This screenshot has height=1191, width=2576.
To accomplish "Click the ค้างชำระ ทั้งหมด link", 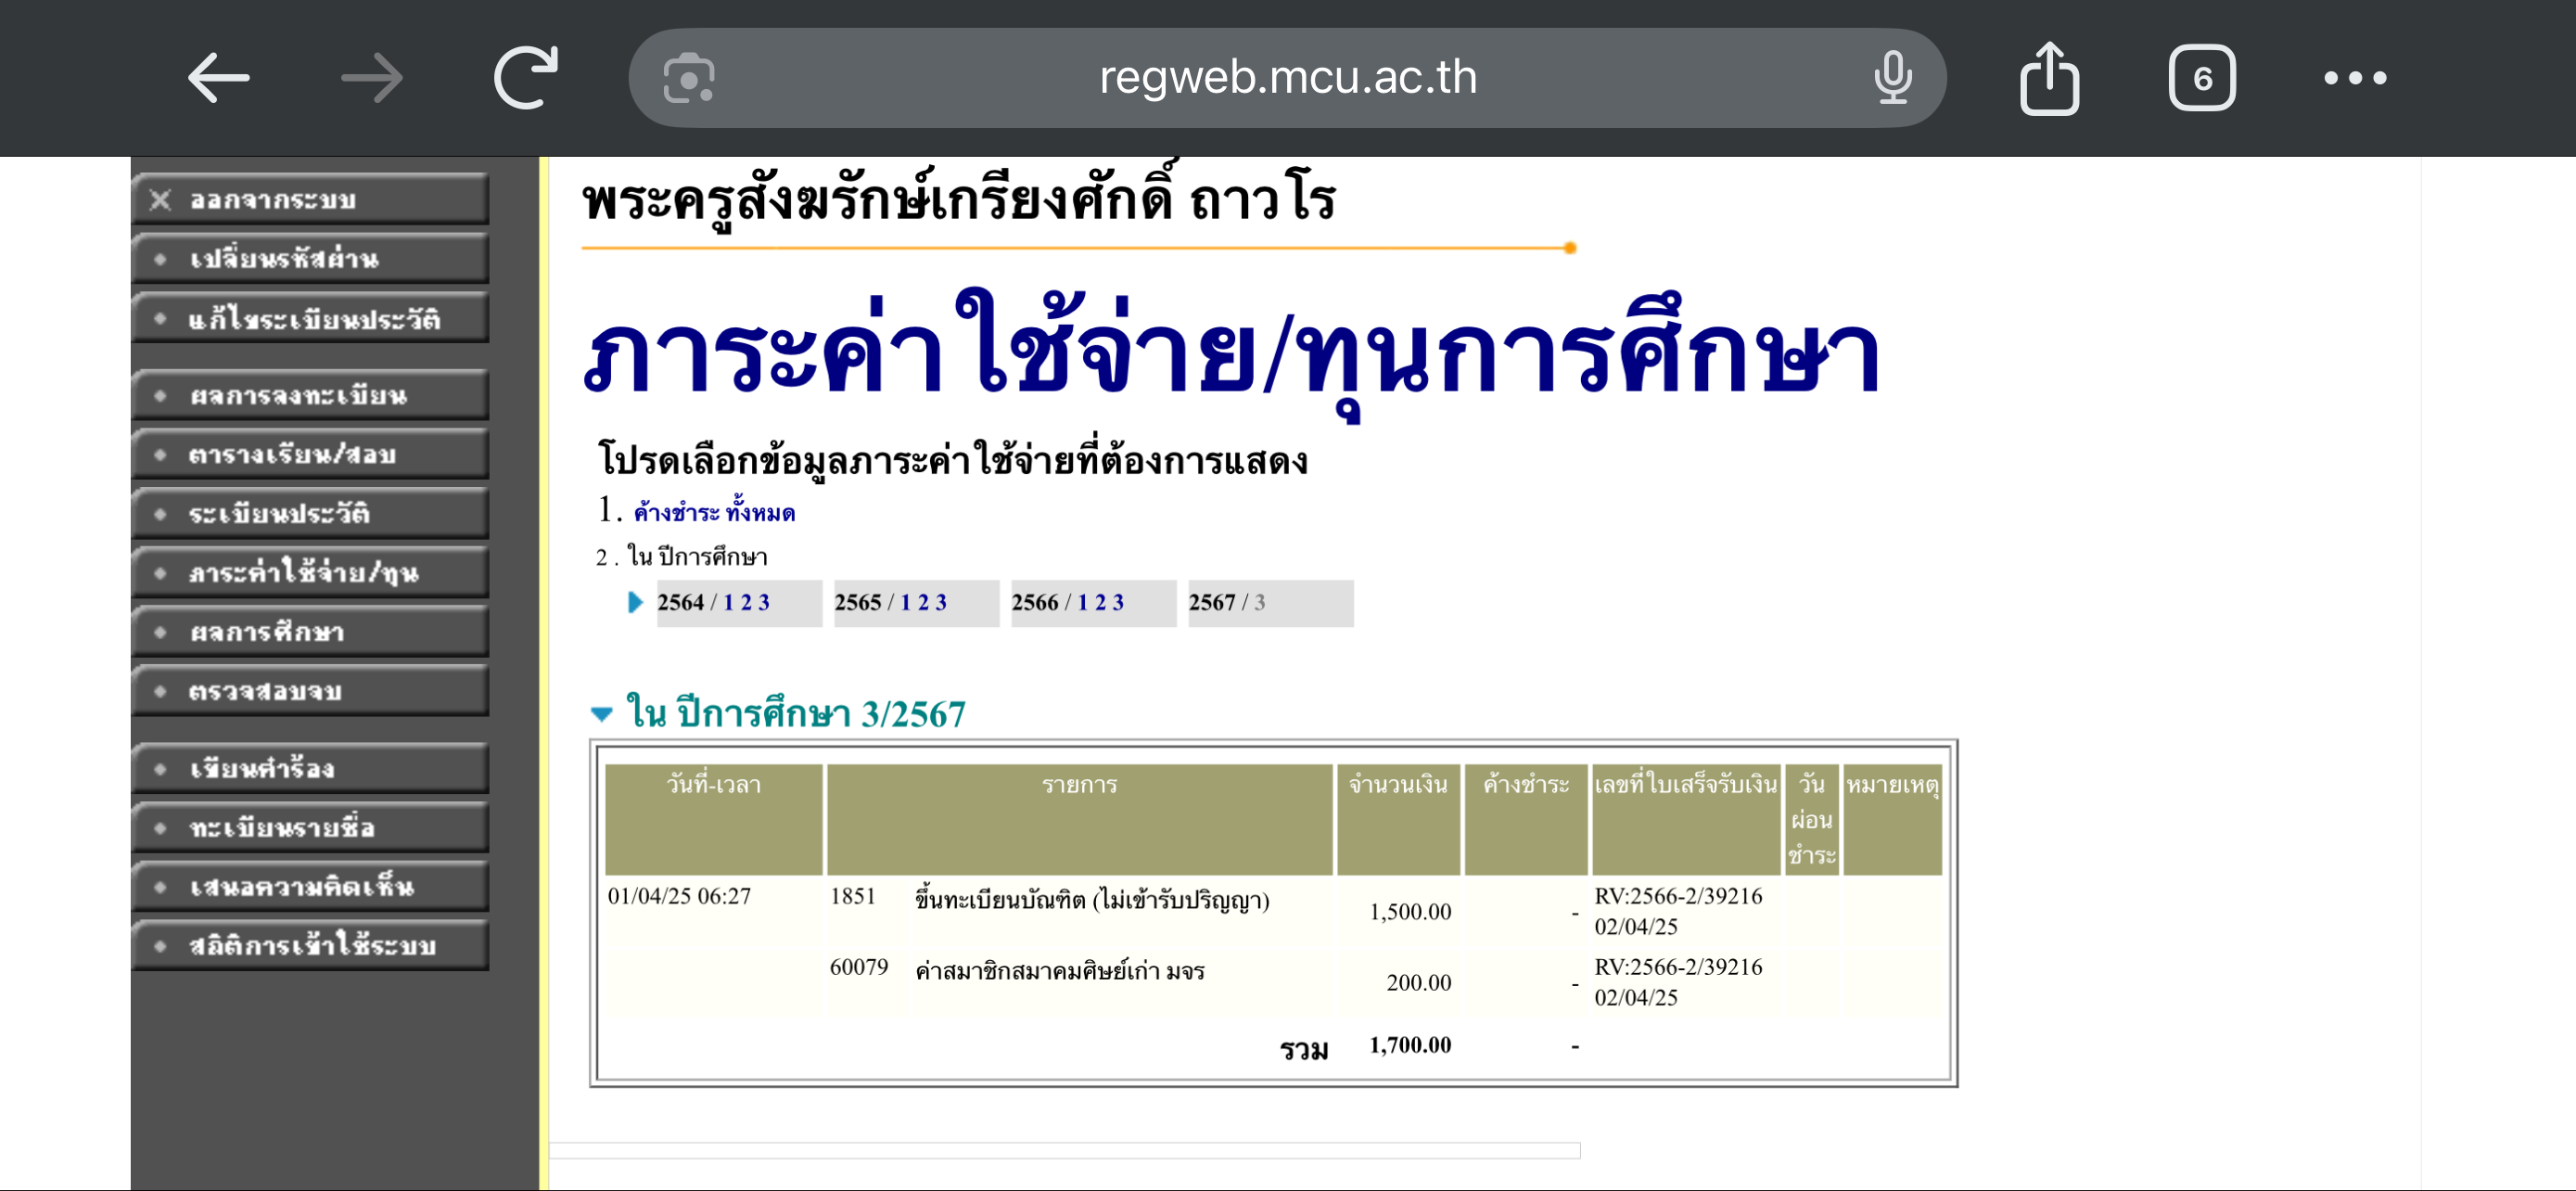I will (x=714, y=513).
